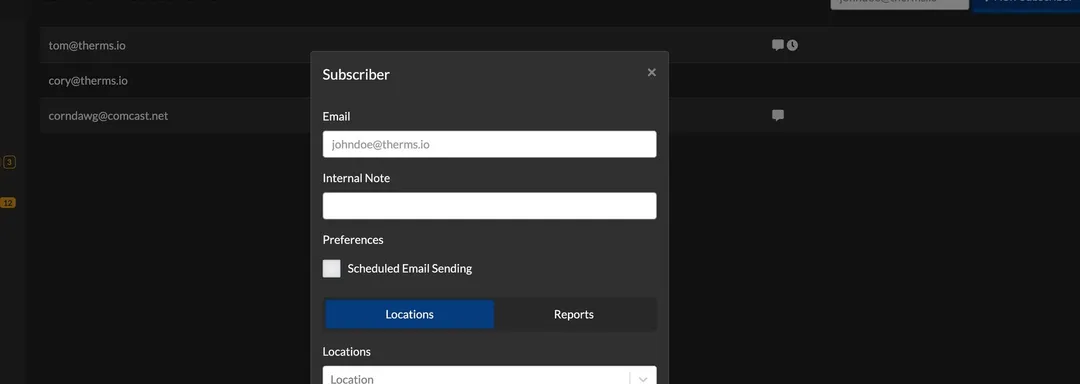Select the corndawg@comcast.net subscriber
Image resolution: width=1080 pixels, height=384 pixels.
(x=108, y=116)
